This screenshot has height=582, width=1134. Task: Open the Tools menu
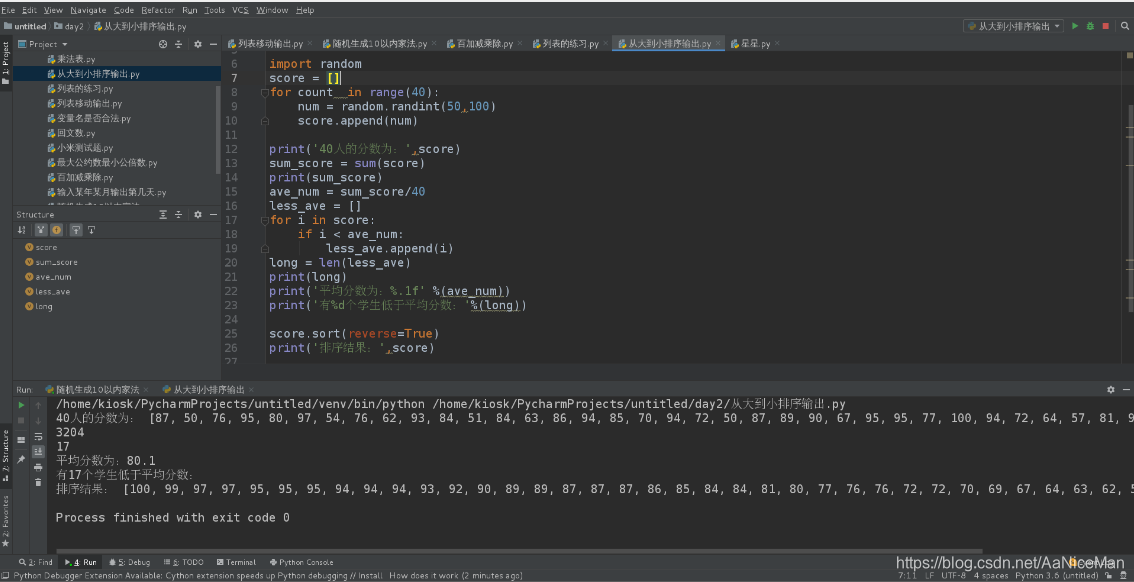coord(214,10)
